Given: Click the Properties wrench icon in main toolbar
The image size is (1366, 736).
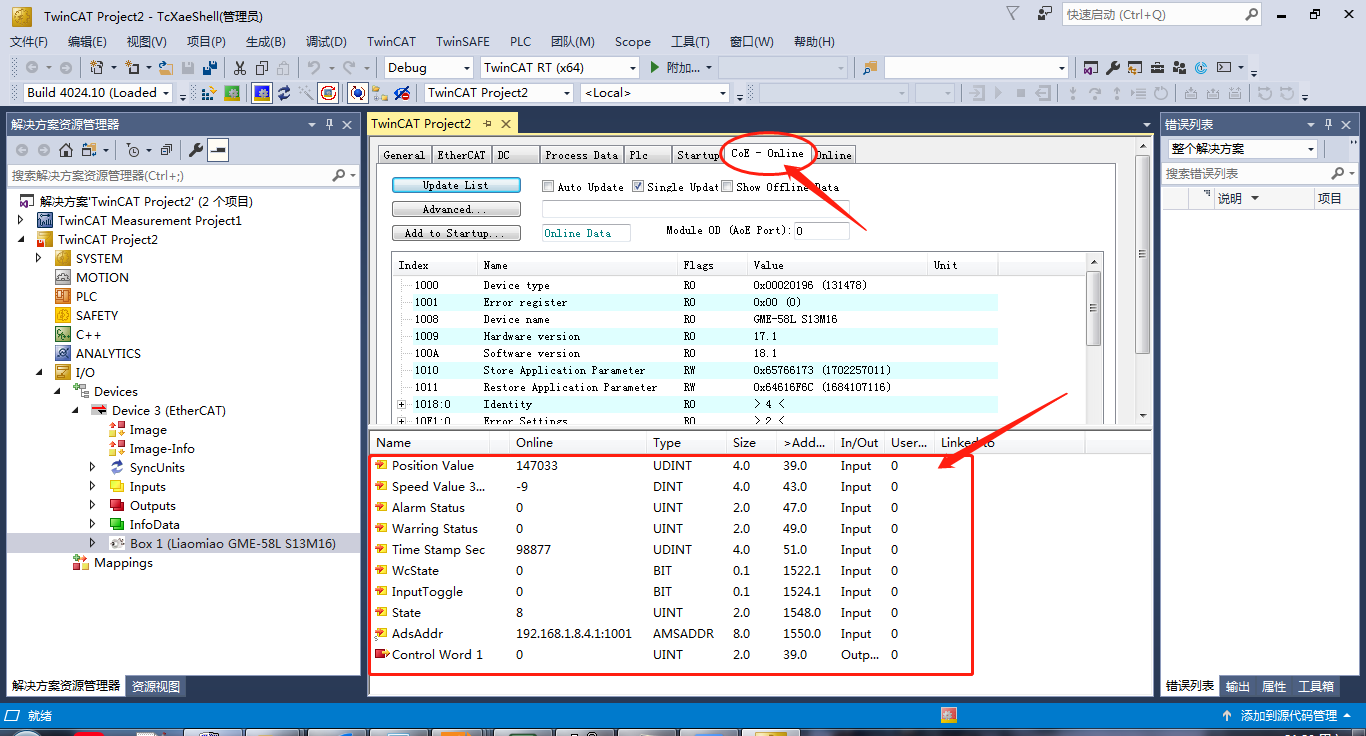Looking at the screenshot, I should [x=1112, y=68].
